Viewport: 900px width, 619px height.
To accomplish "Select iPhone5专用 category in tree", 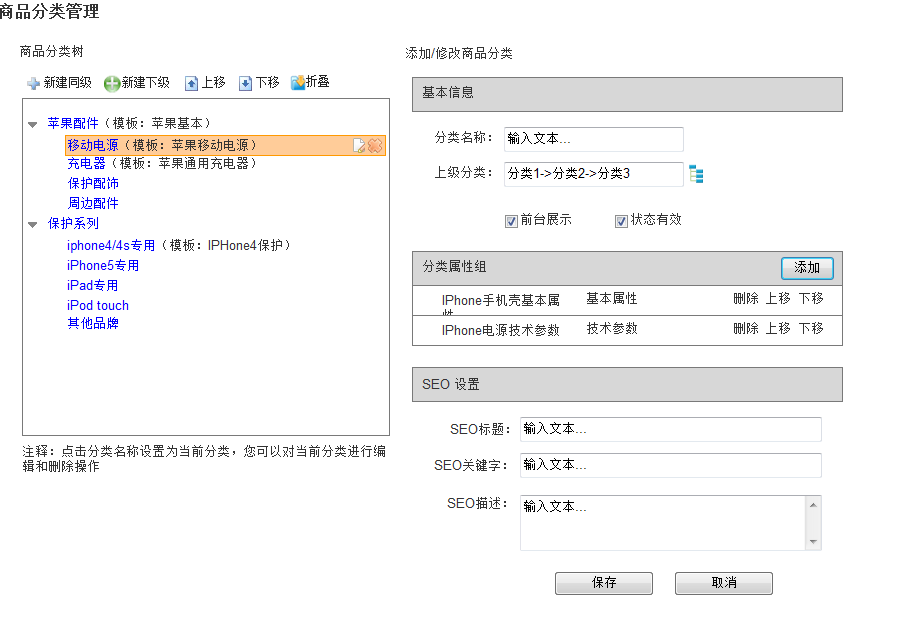I will coord(103,266).
